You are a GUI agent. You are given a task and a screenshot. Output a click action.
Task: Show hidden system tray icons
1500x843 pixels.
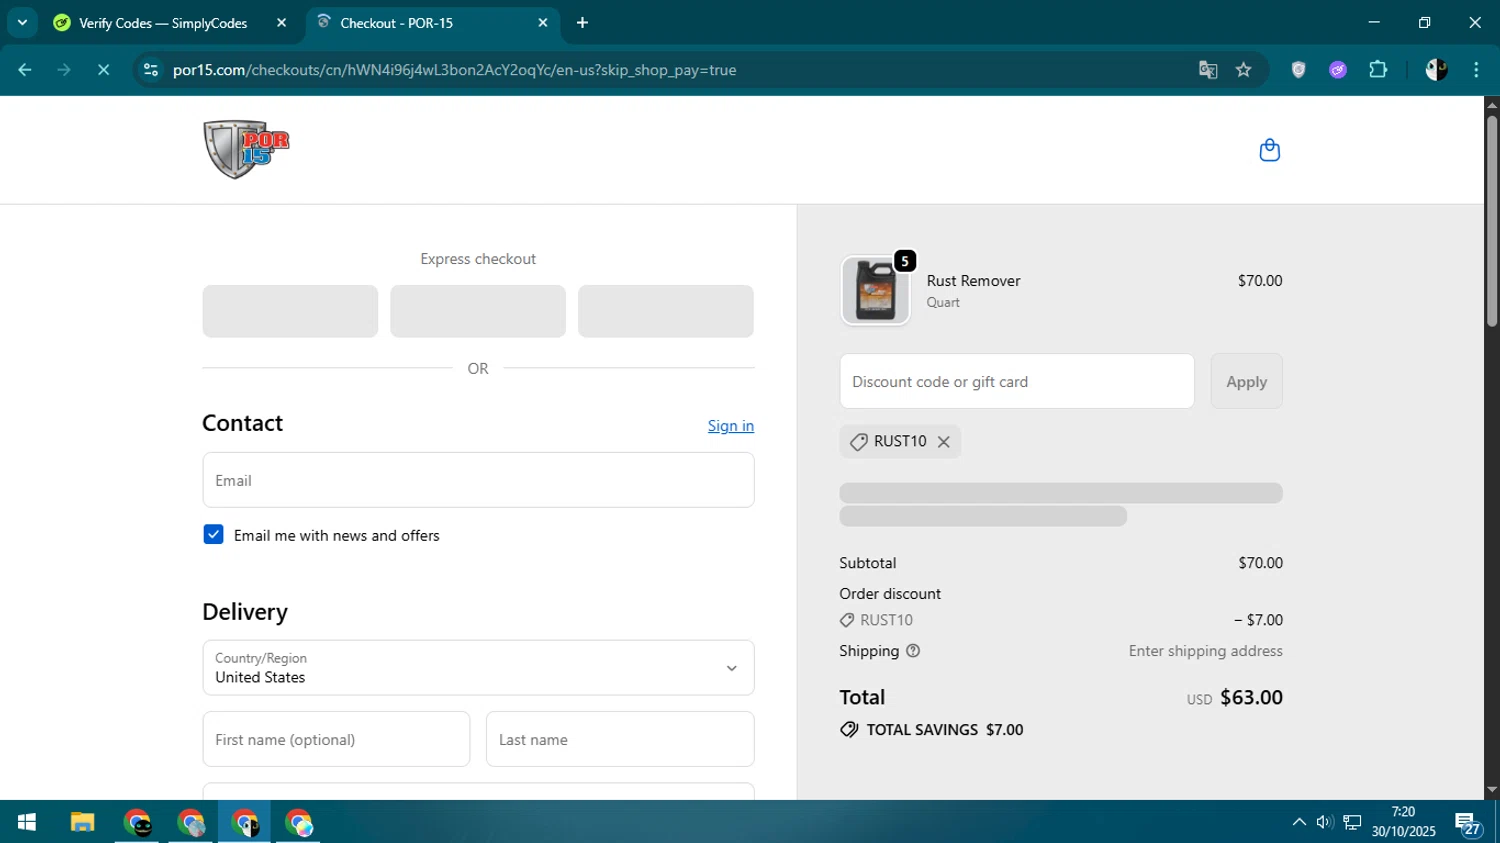click(x=1298, y=822)
